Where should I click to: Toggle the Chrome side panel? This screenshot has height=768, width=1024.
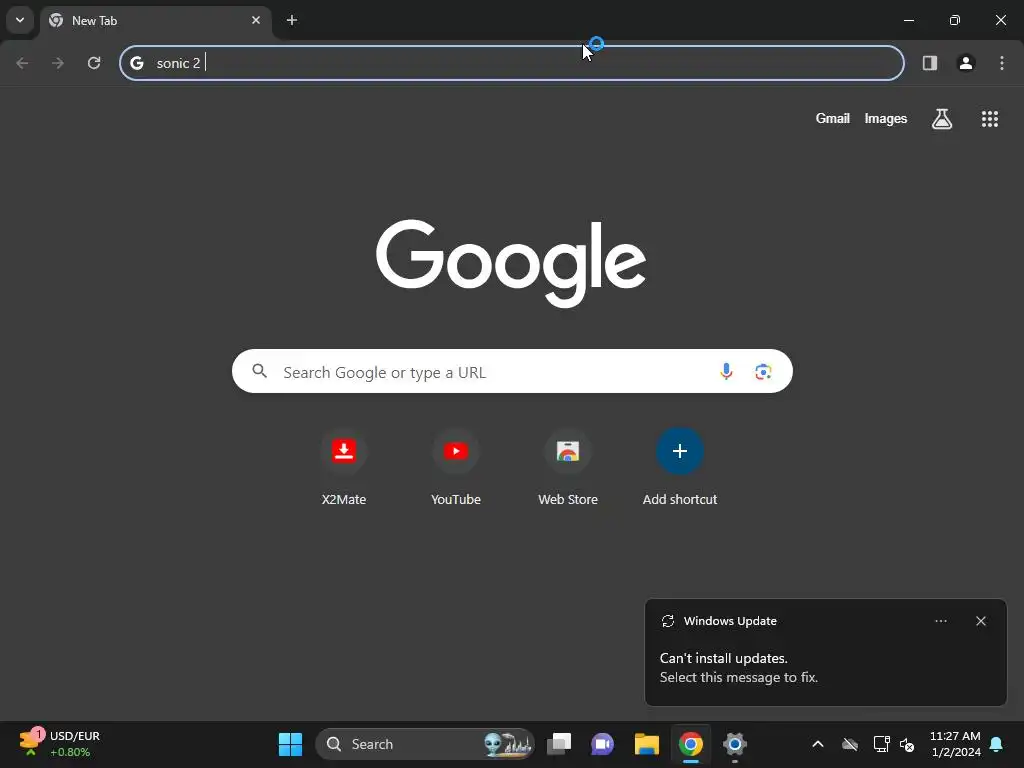point(930,63)
